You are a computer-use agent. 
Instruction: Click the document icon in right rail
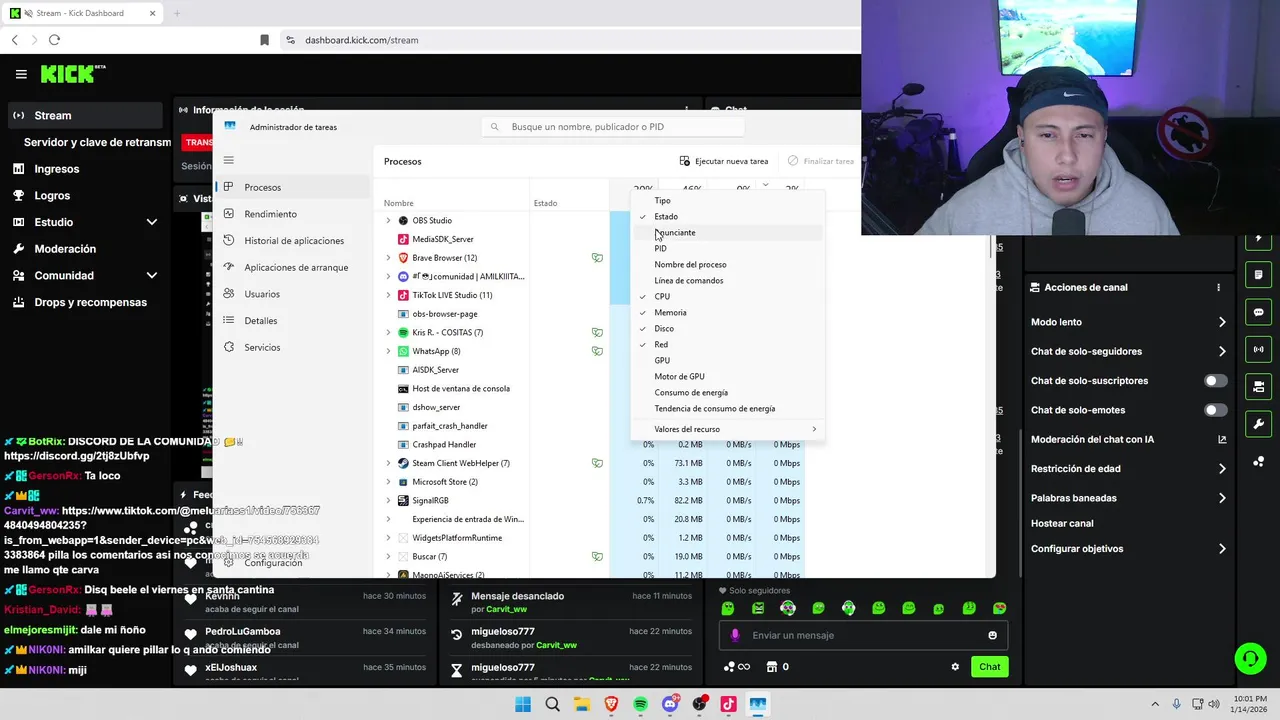1258,275
